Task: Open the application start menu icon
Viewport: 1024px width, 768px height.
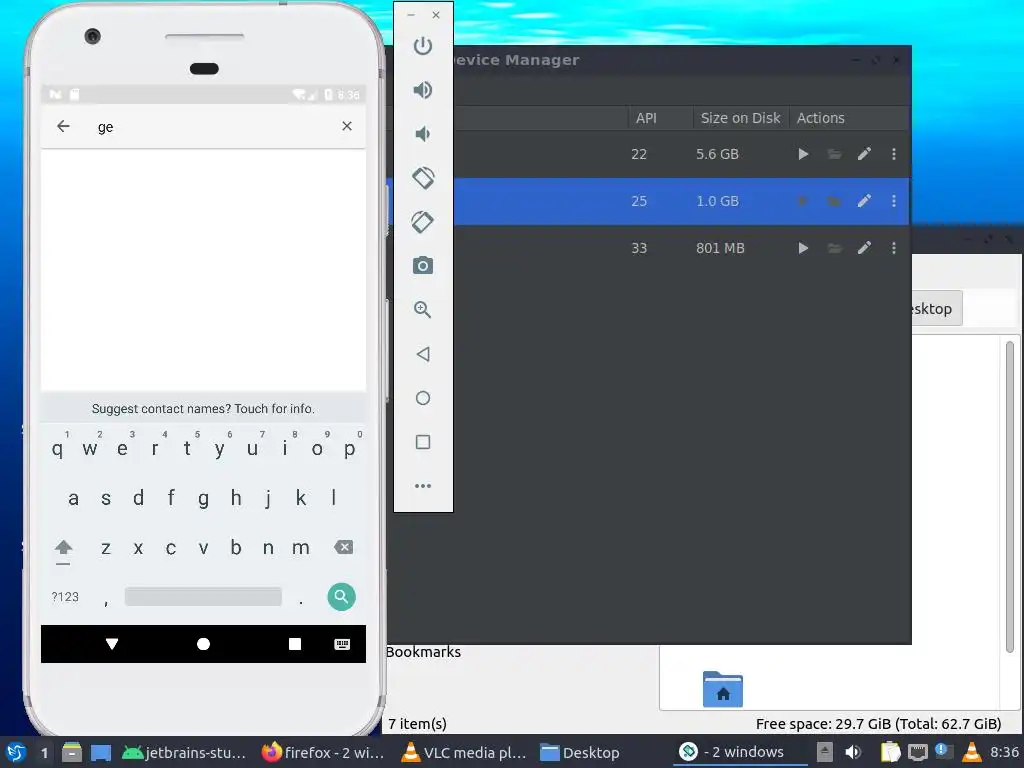Action: [x=15, y=752]
